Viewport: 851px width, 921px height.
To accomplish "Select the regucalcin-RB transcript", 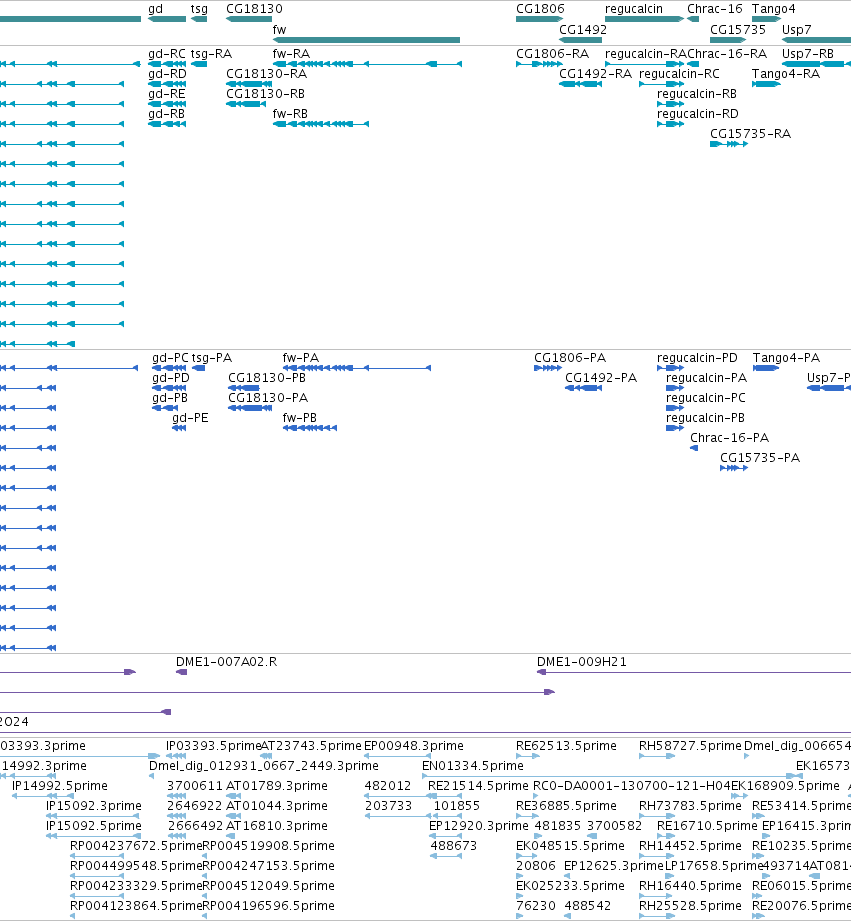I will 671,104.
